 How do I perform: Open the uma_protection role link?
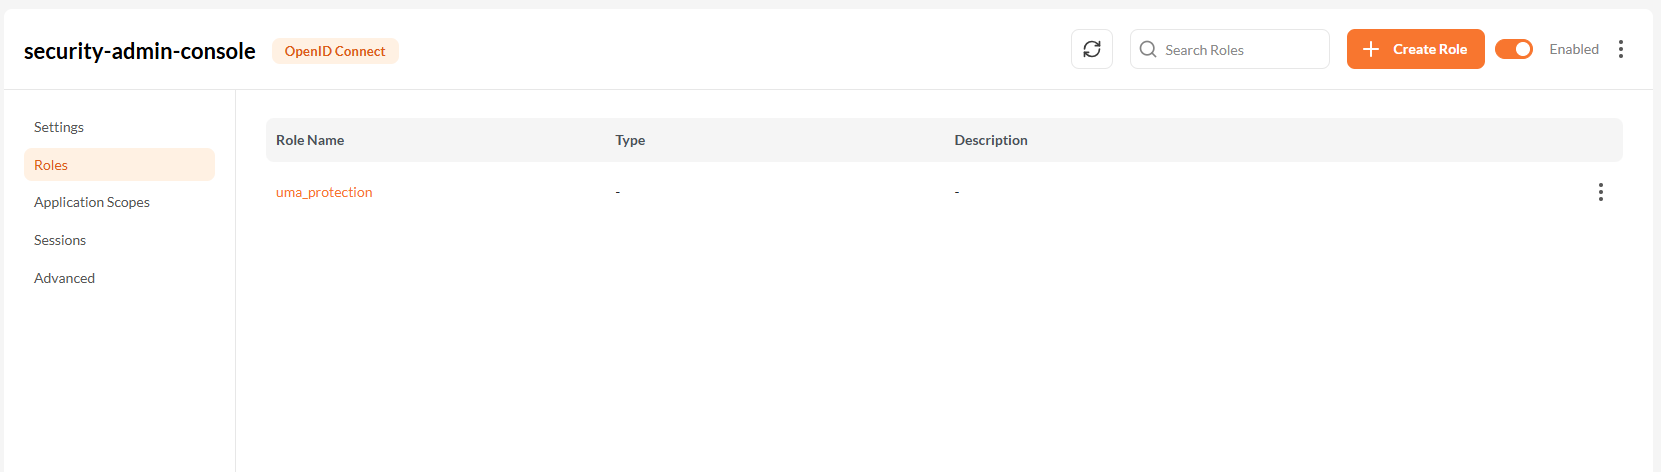pos(324,192)
